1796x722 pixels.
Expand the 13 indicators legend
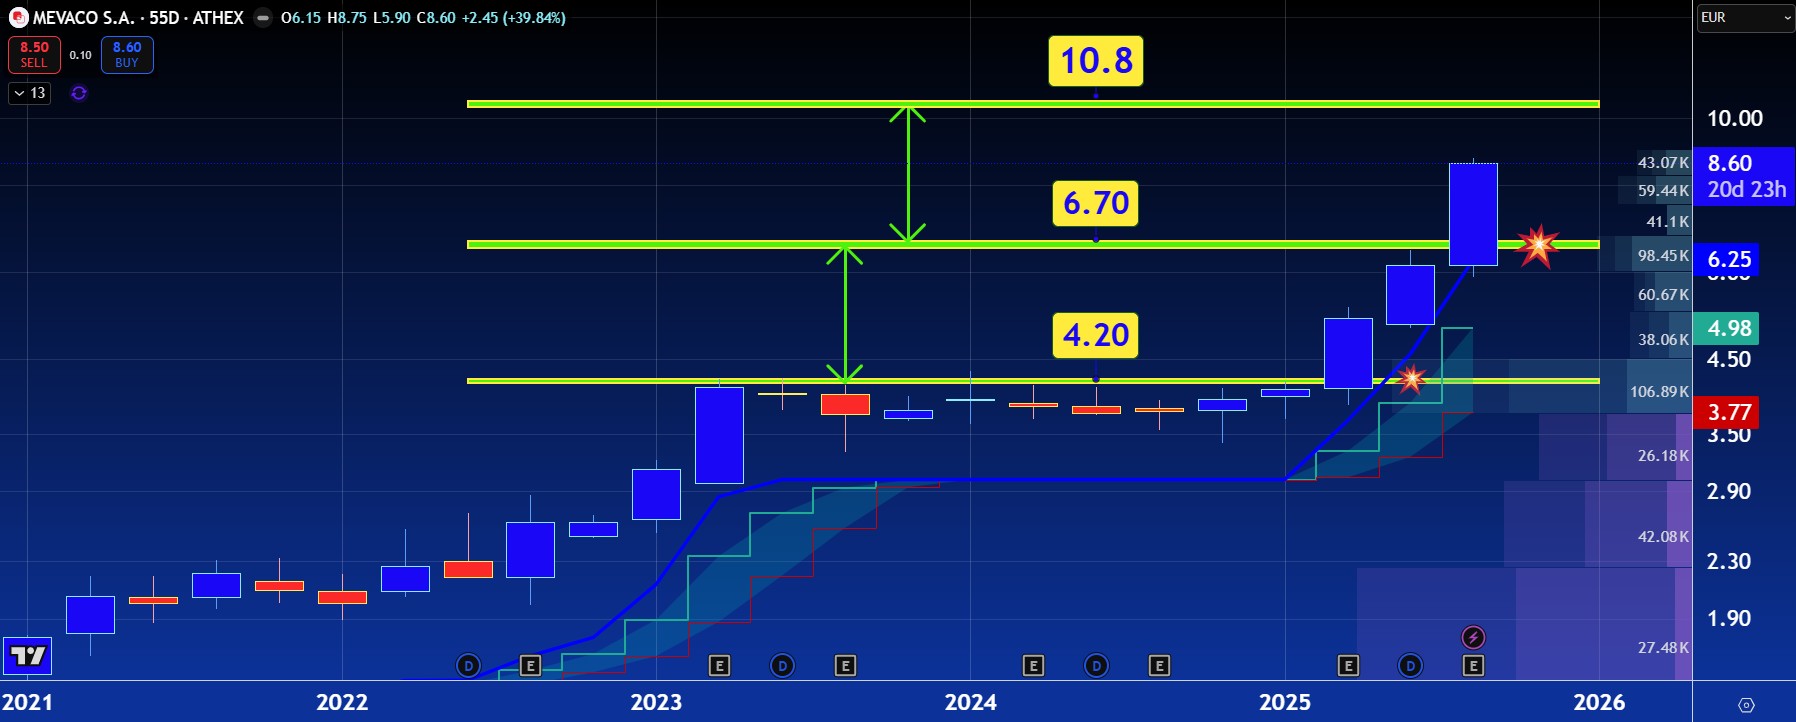click(30, 93)
